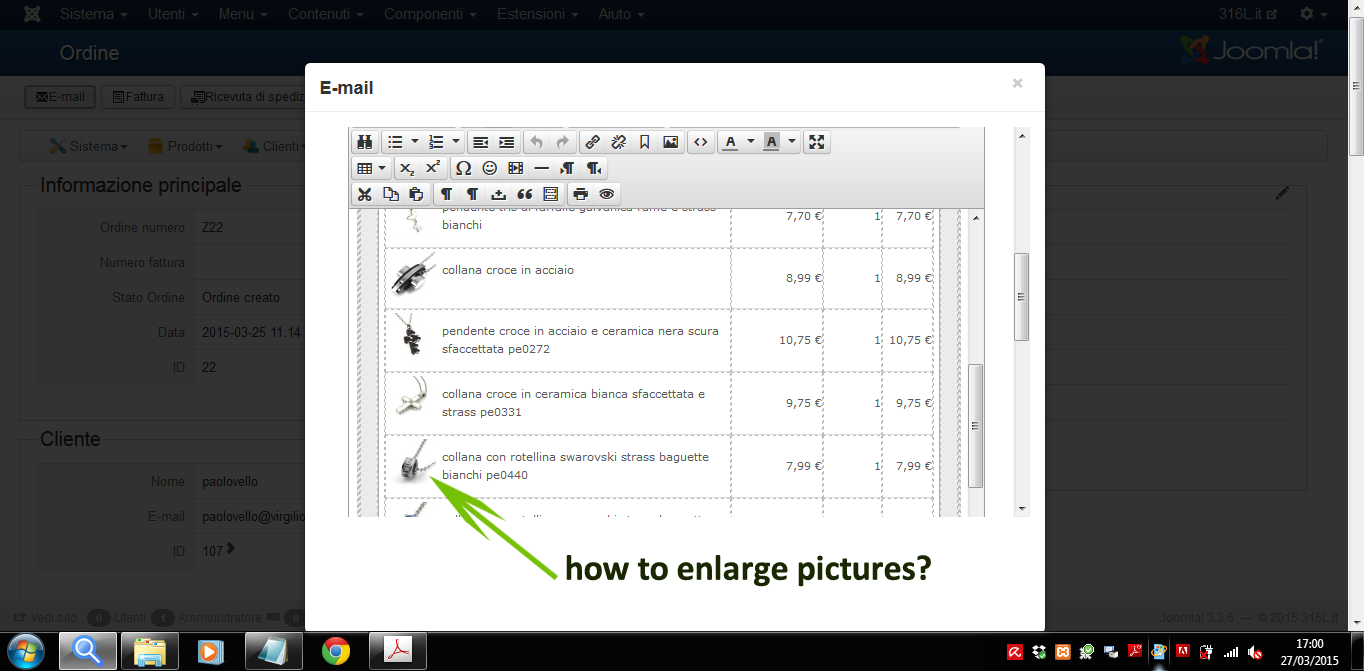Open the Menu top navigation item
The height and width of the screenshot is (671, 1364).
tap(242, 14)
